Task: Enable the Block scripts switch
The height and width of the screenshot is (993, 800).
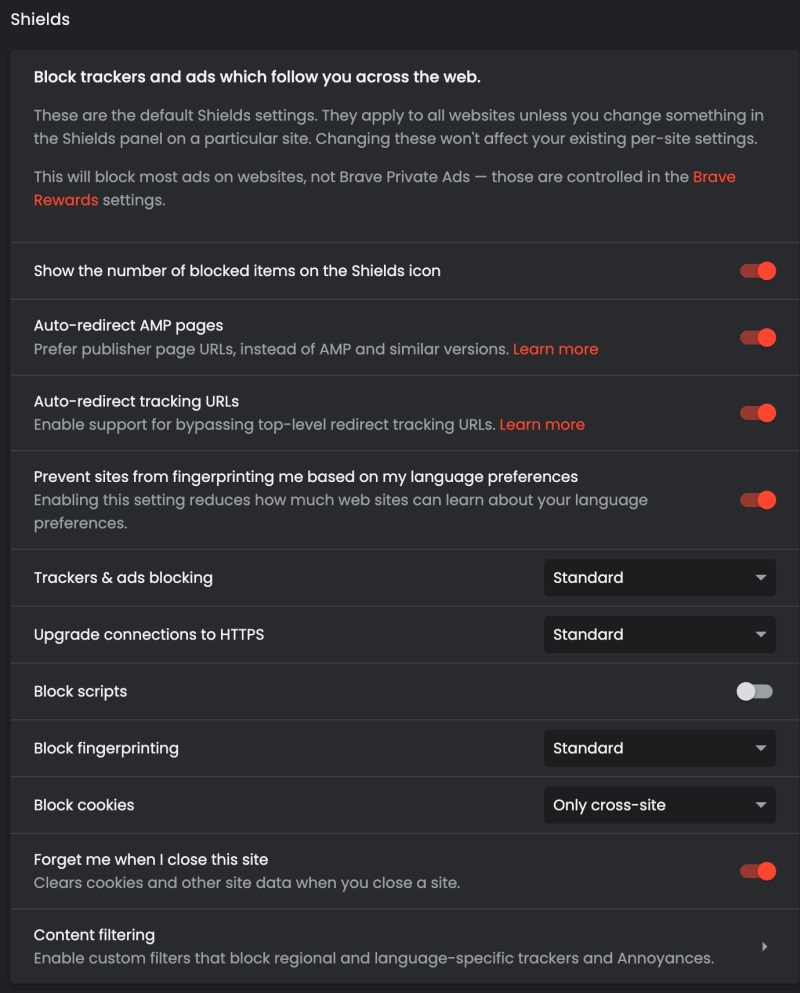Action: (x=755, y=691)
